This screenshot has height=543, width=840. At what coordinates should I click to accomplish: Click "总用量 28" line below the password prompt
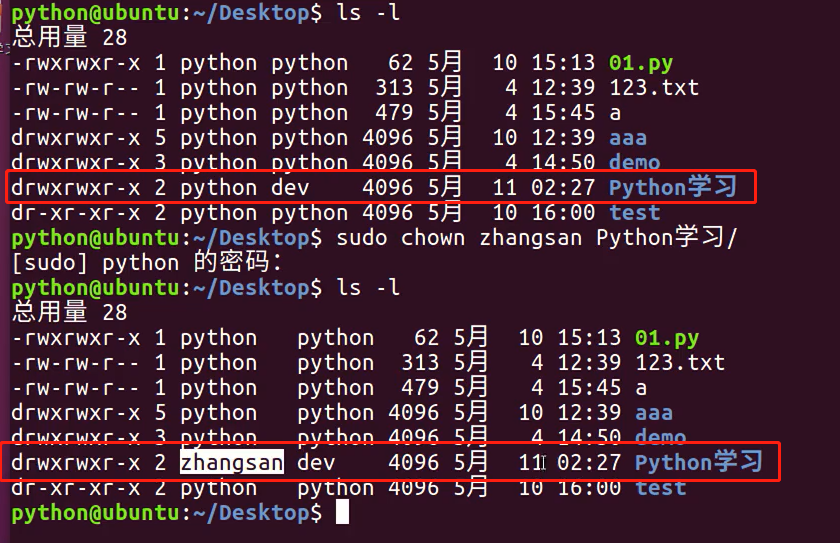coord(70,312)
